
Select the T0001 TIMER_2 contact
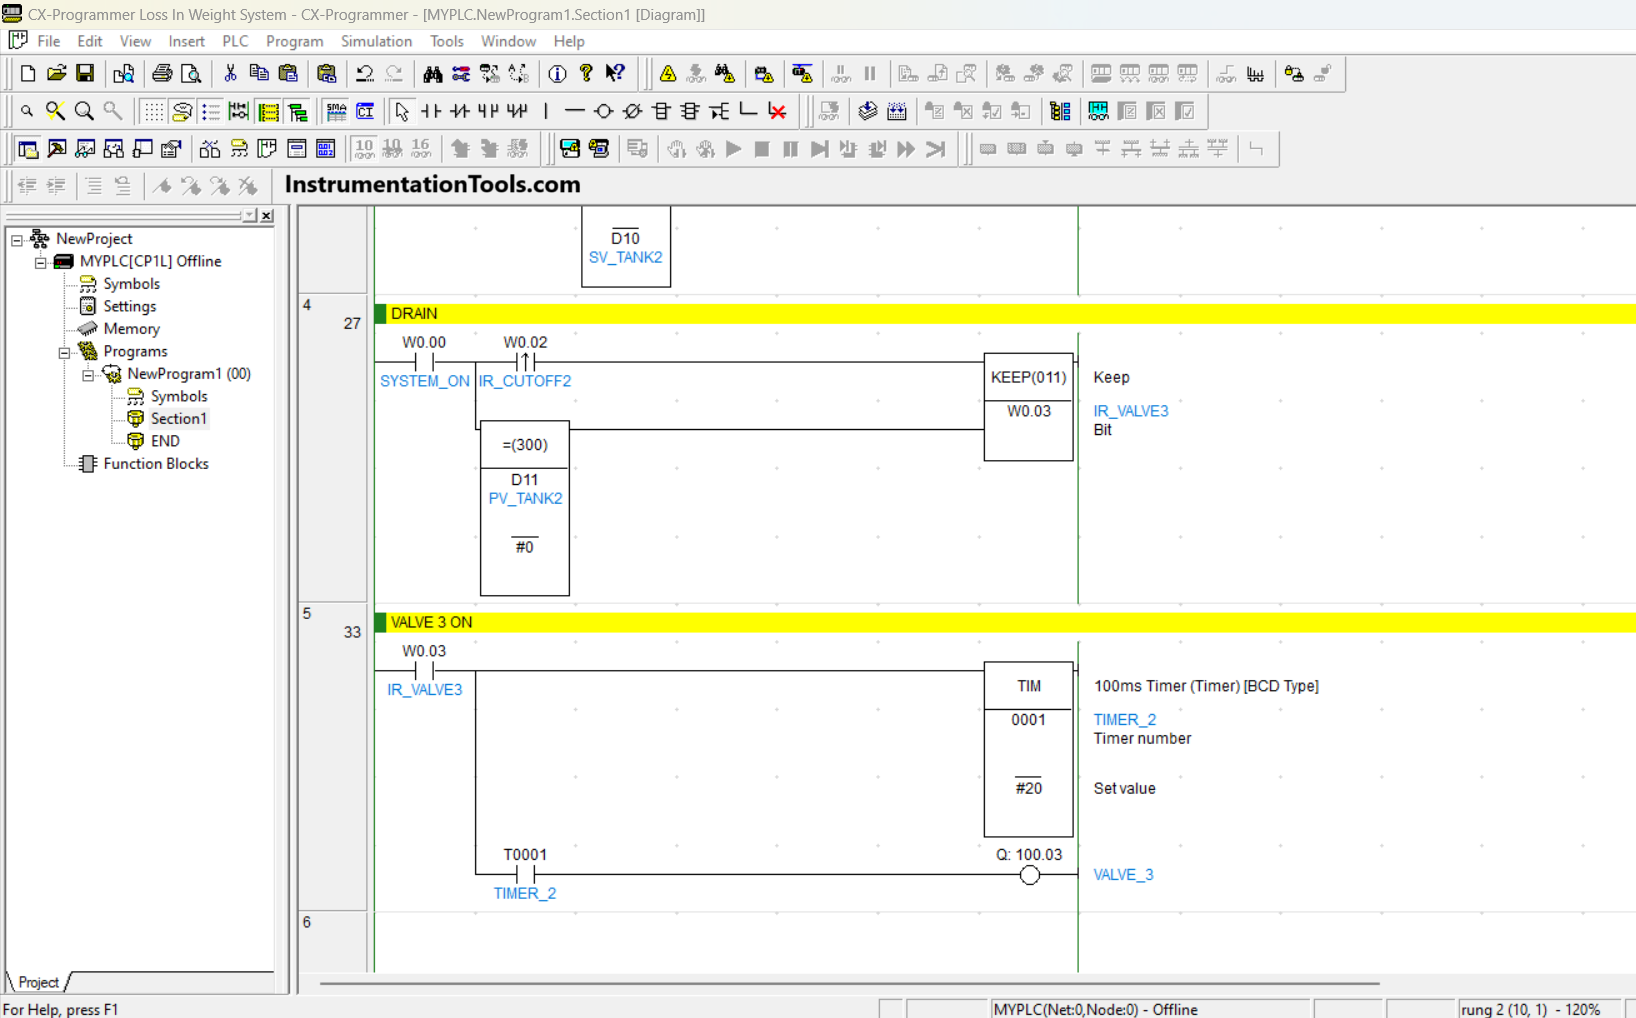click(525, 875)
